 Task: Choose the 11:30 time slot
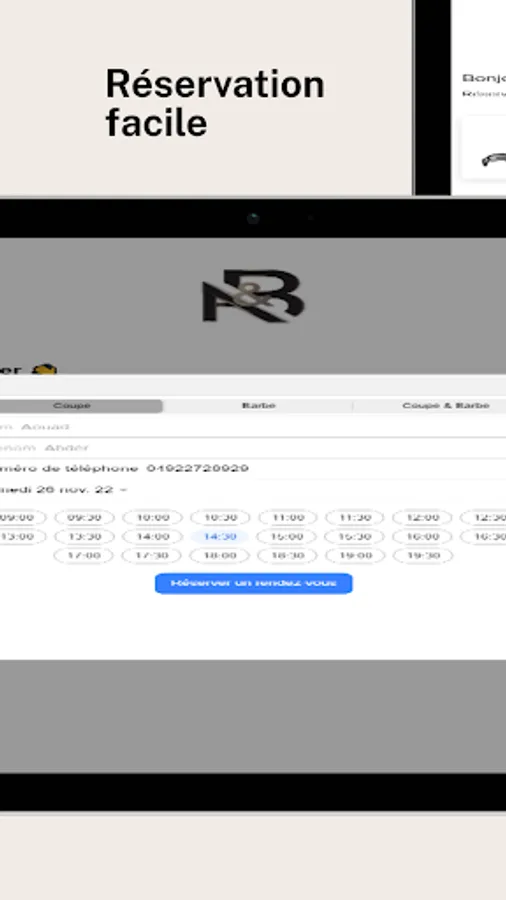tap(355, 518)
